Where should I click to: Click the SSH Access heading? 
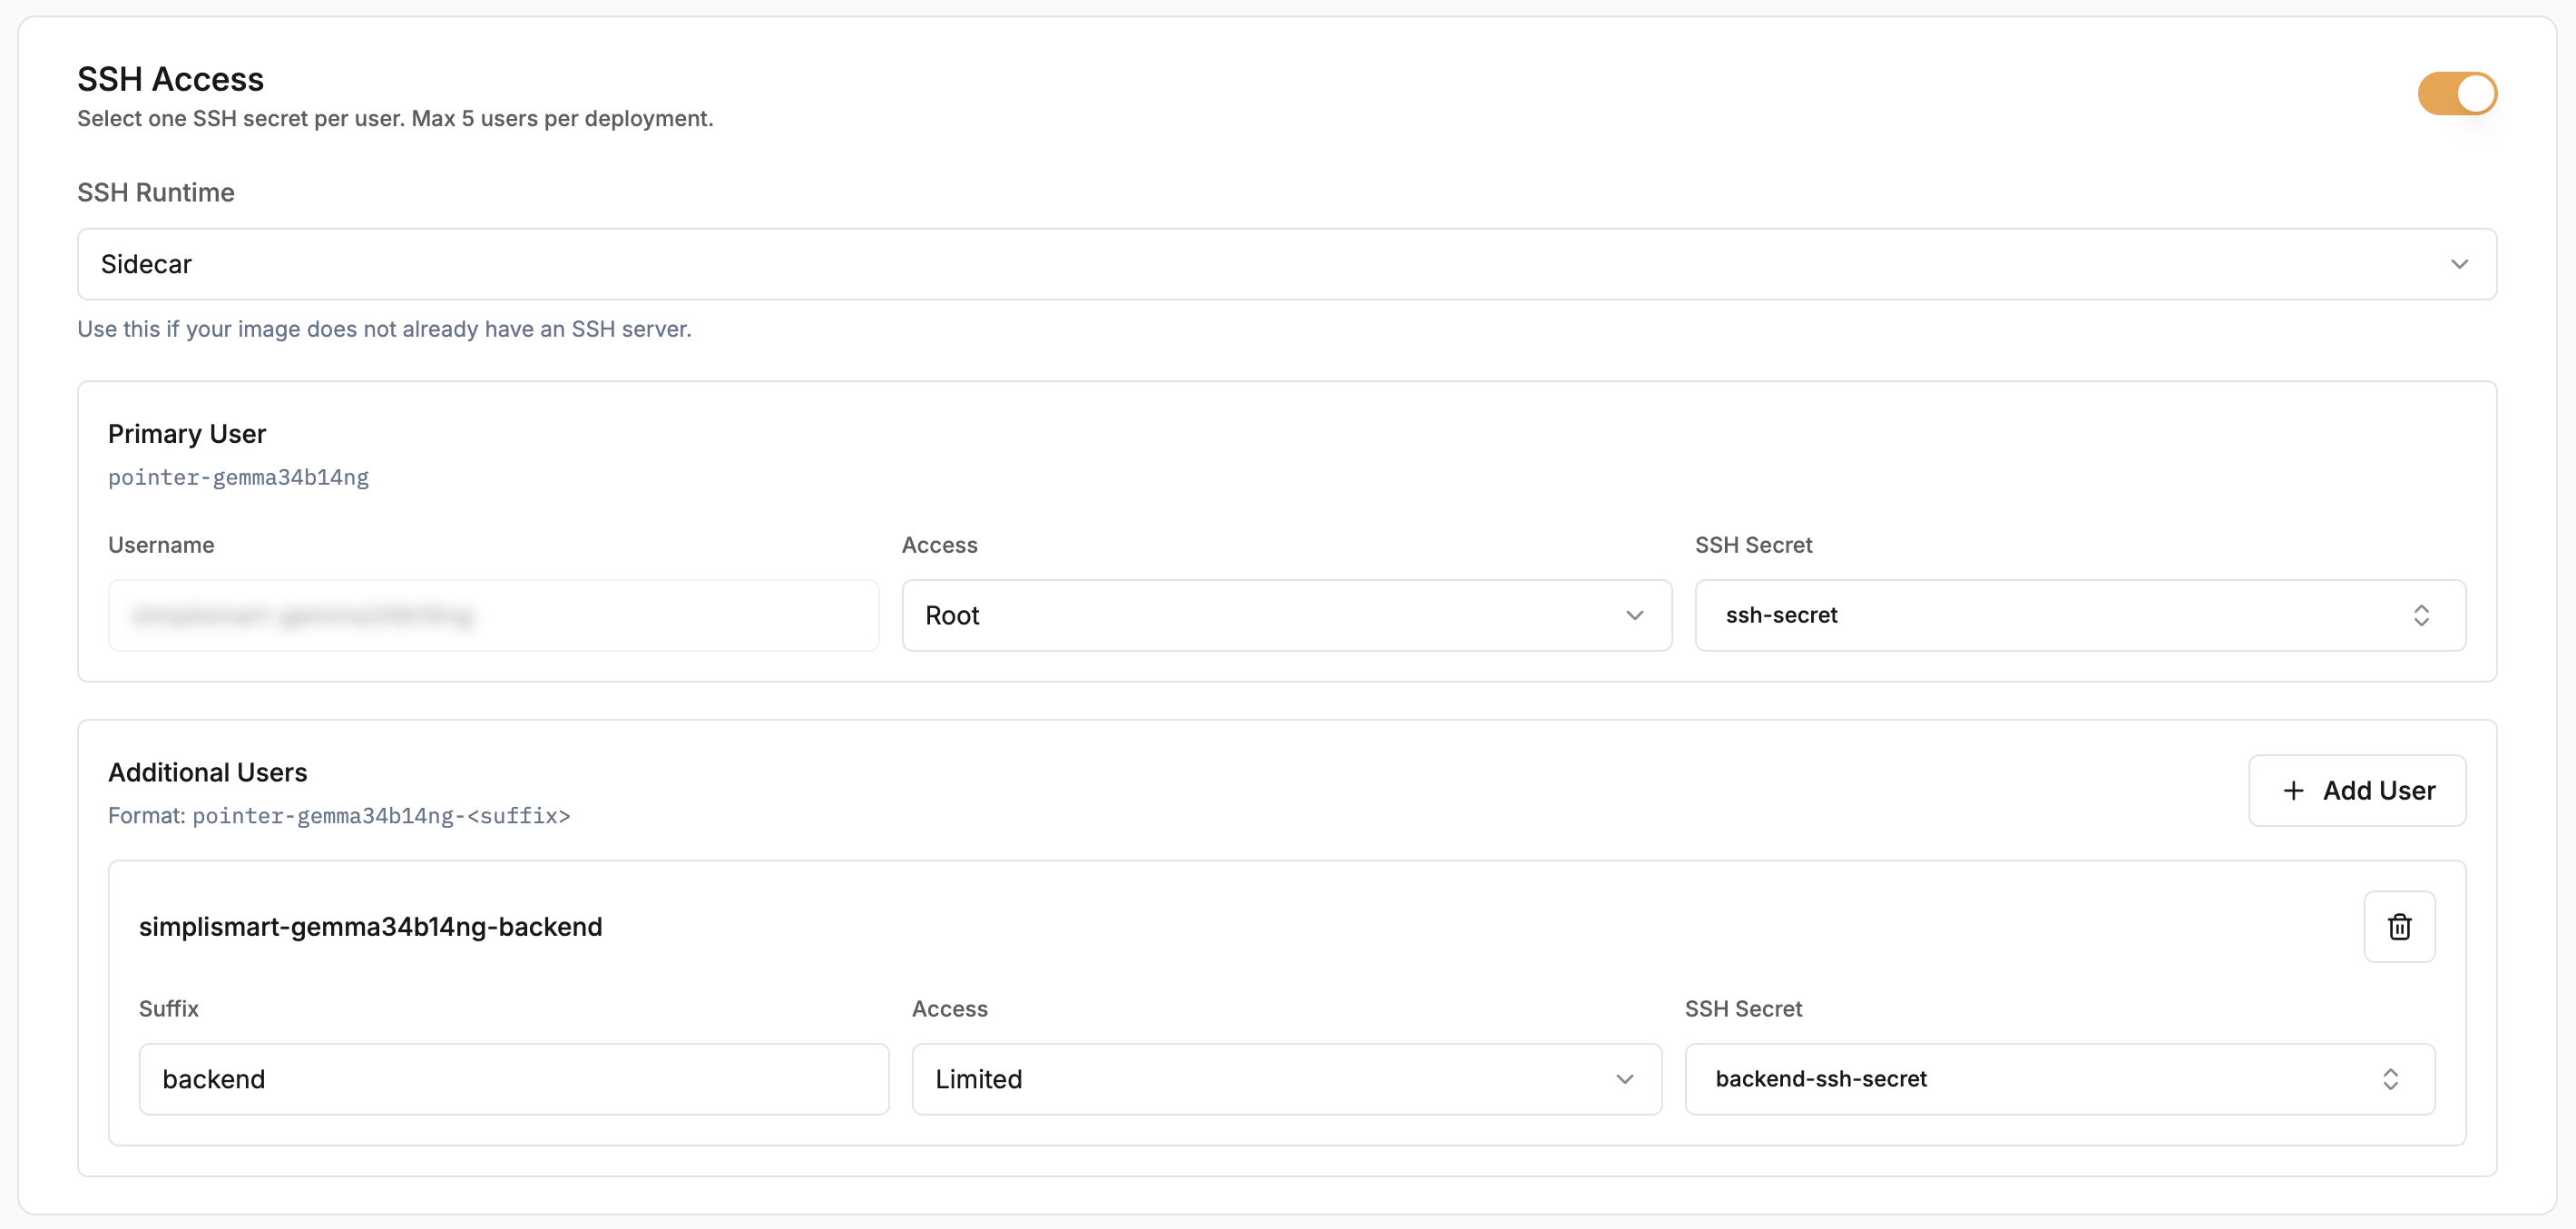[170, 79]
